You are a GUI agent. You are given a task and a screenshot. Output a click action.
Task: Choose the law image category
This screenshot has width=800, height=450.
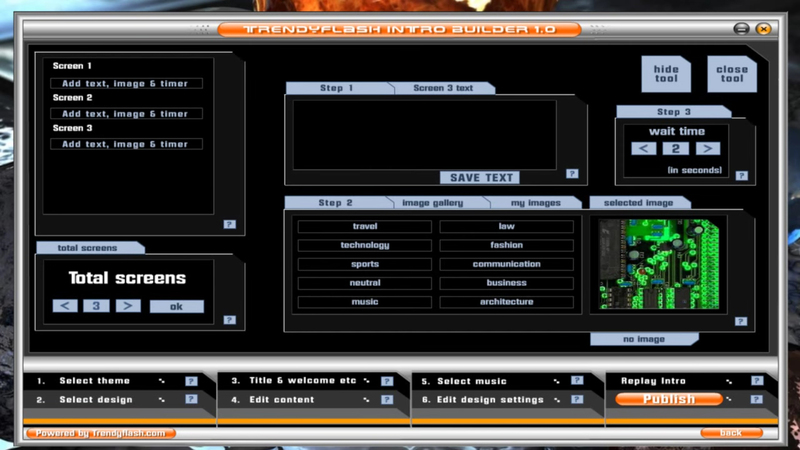pos(507,227)
